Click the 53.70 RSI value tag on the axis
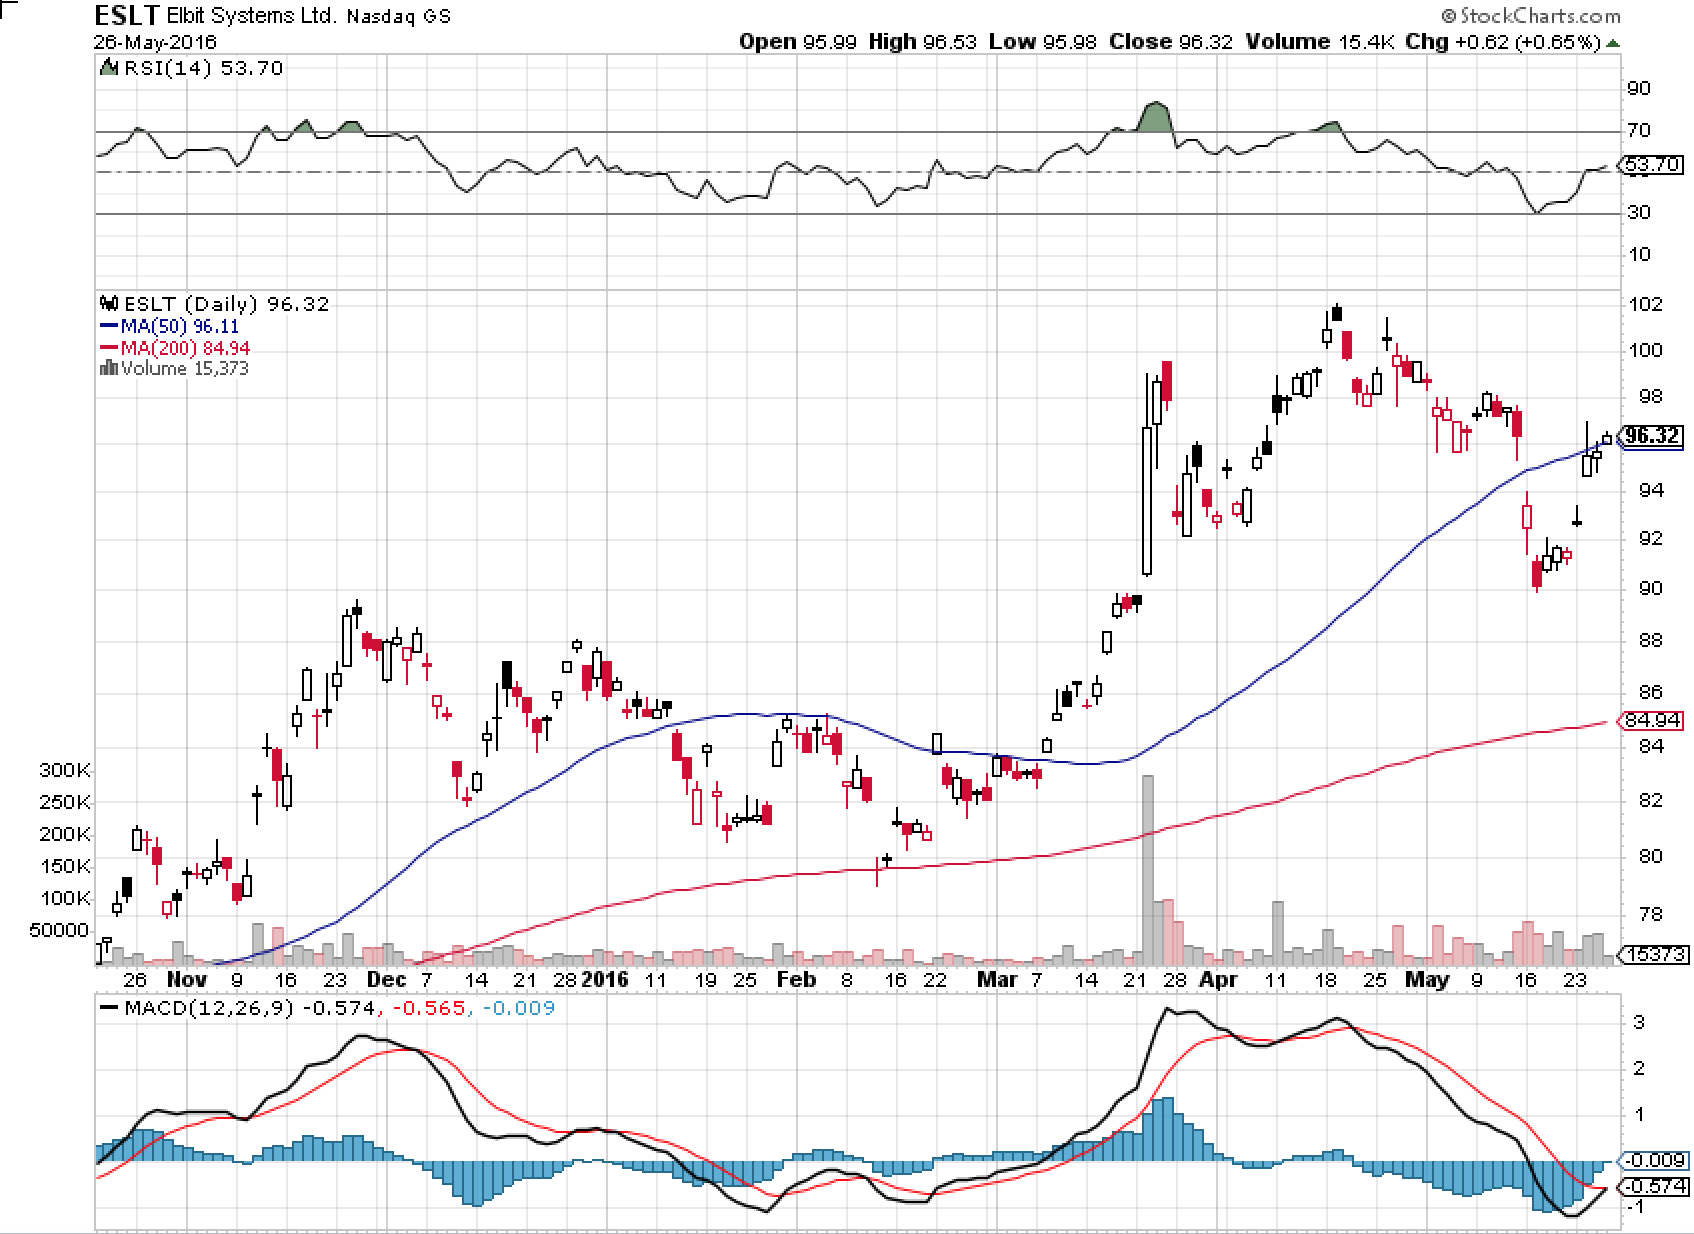Image resolution: width=1694 pixels, height=1234 pixels. (x=1652, y=164)
